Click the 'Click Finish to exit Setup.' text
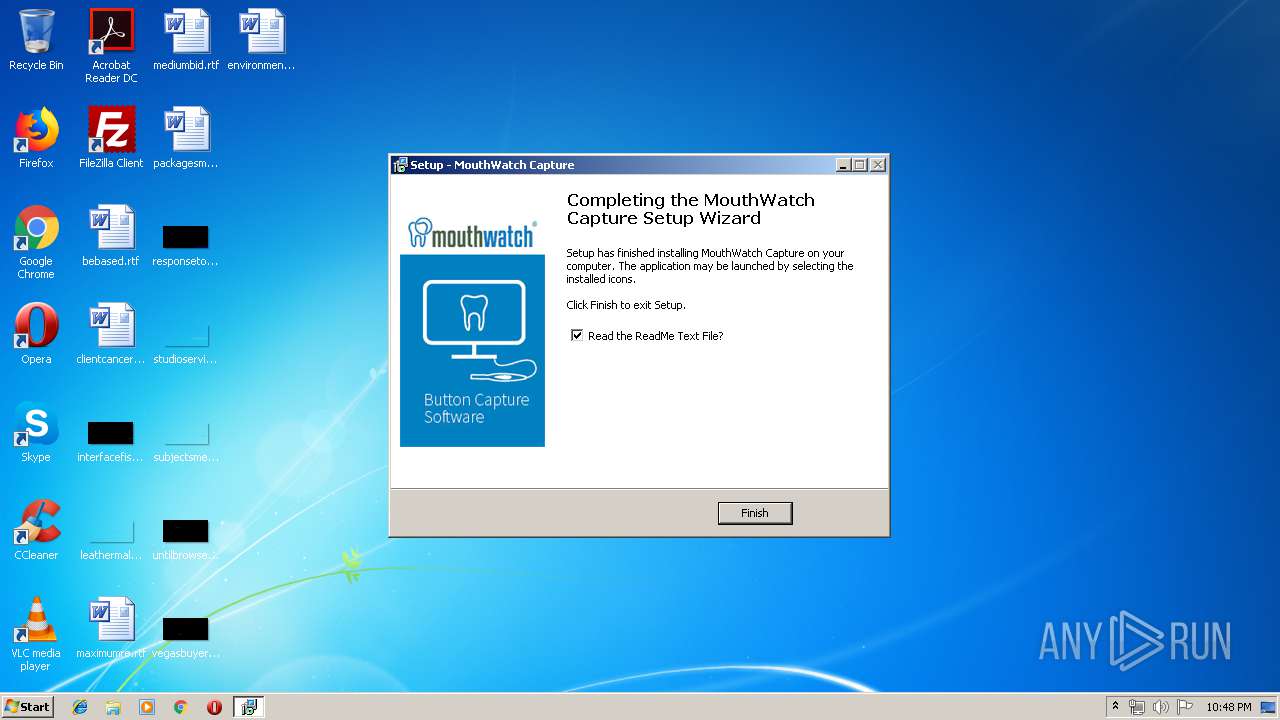Screen dimensions: 1280x720 tap(626, 305)
